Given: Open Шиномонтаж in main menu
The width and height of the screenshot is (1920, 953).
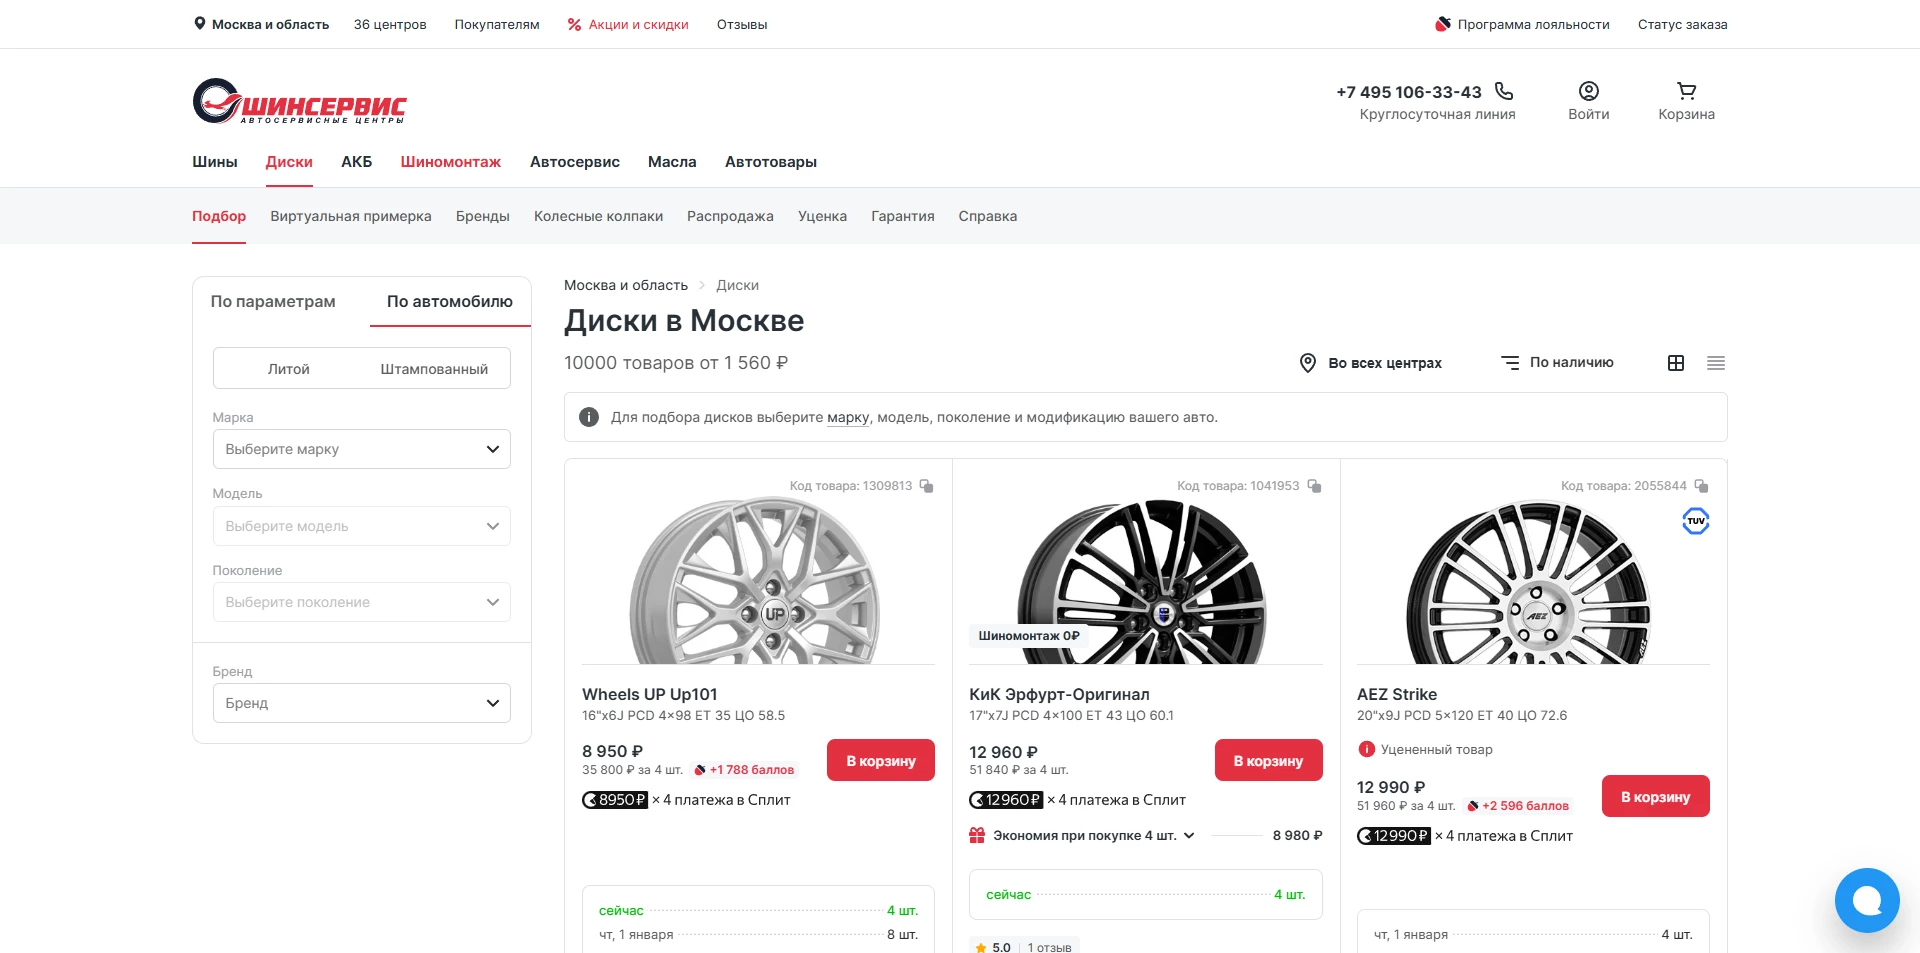Looking at the screenshot, I should 450,162.
